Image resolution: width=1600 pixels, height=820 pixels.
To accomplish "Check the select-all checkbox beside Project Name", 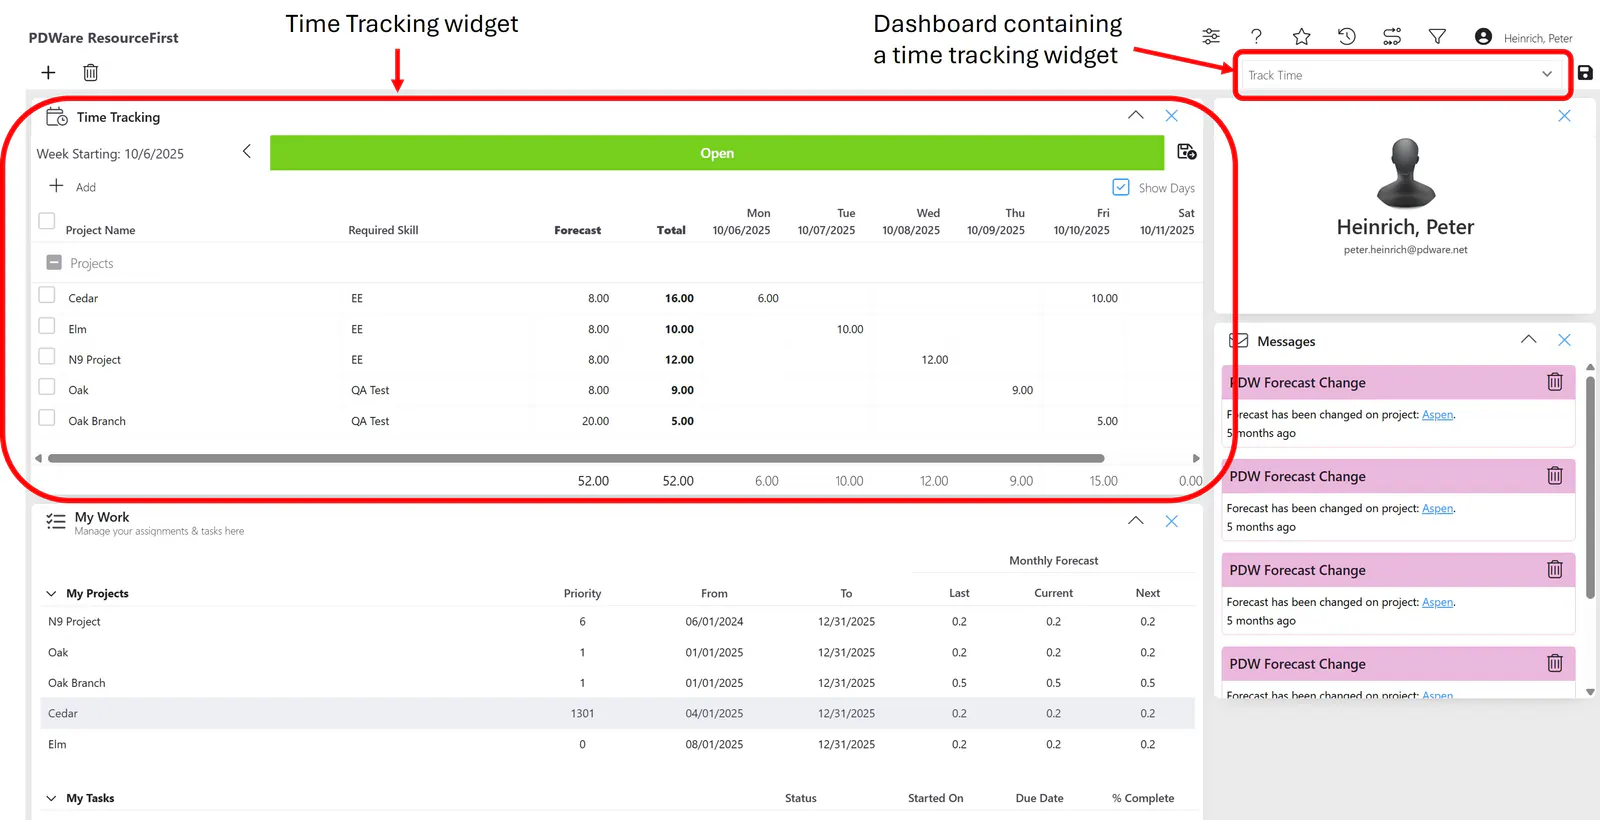I will click(x=46, y=221).
